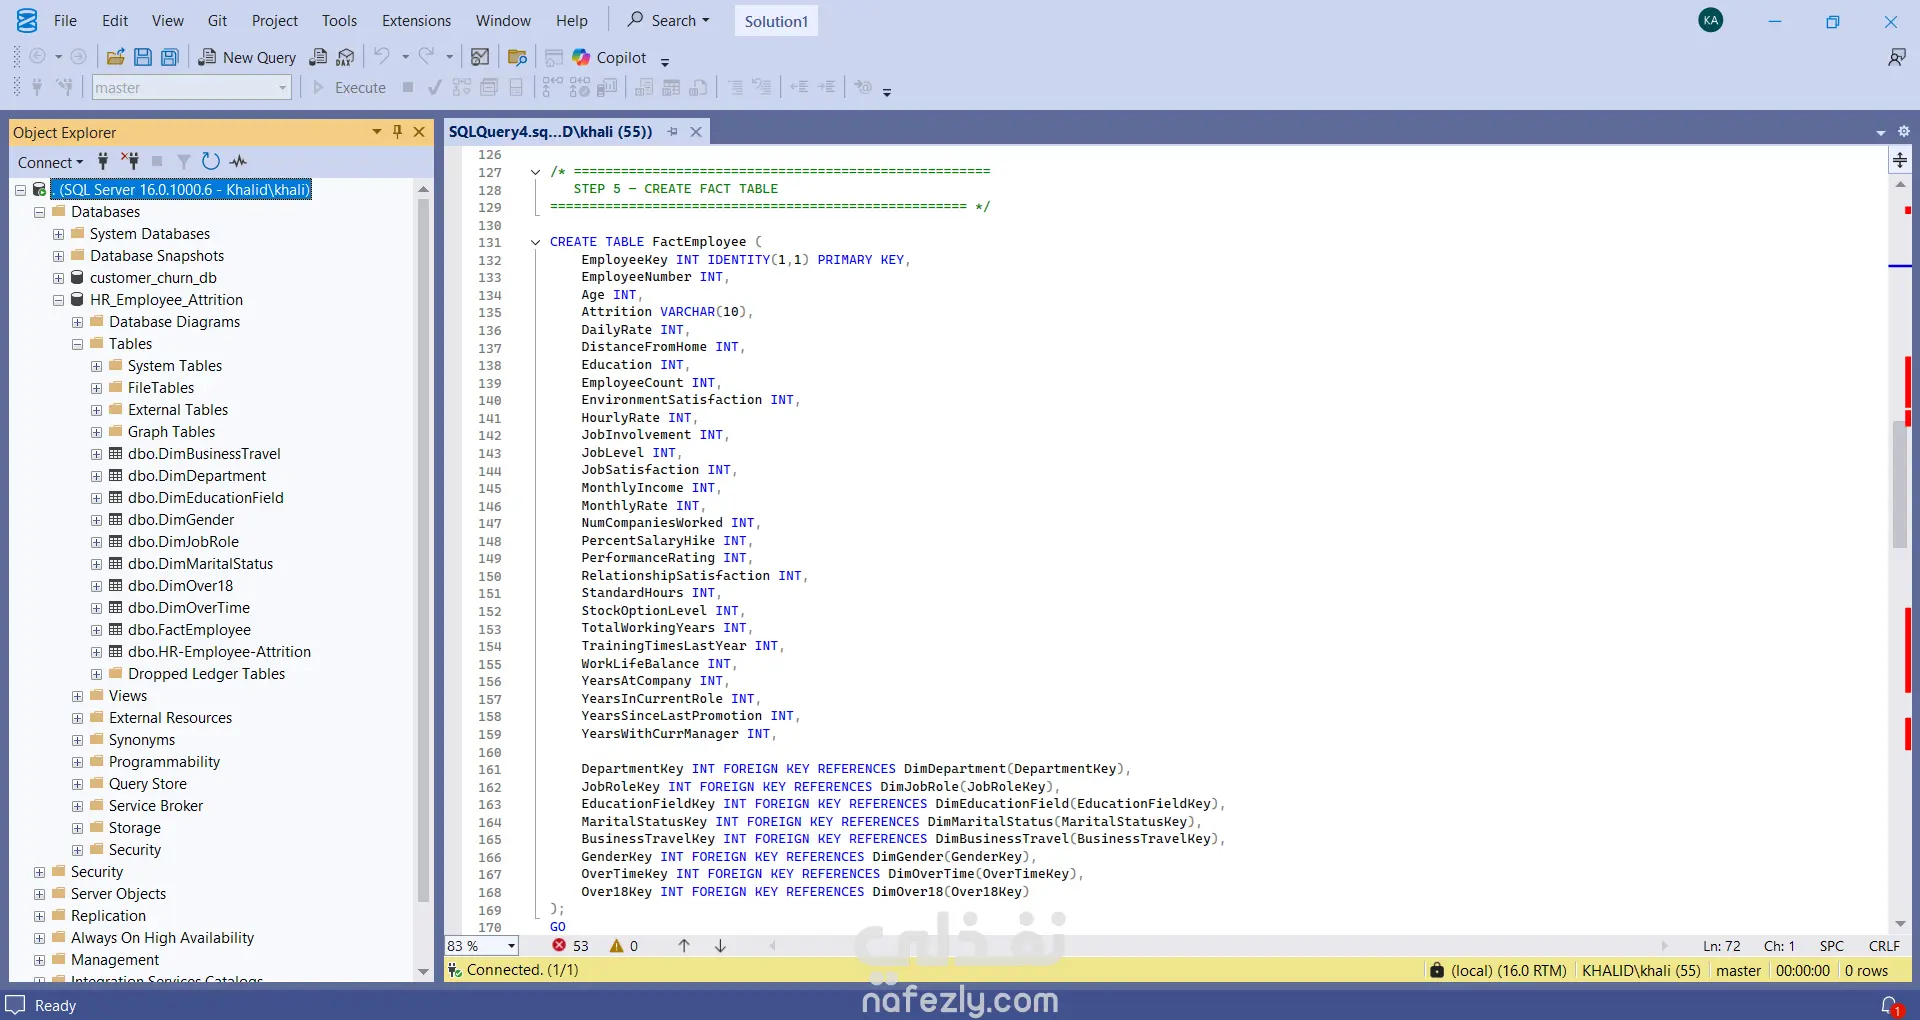Viewport: 1920px width, 1020px height.
Task: Open the Tools menu
Action: (339, 20)
